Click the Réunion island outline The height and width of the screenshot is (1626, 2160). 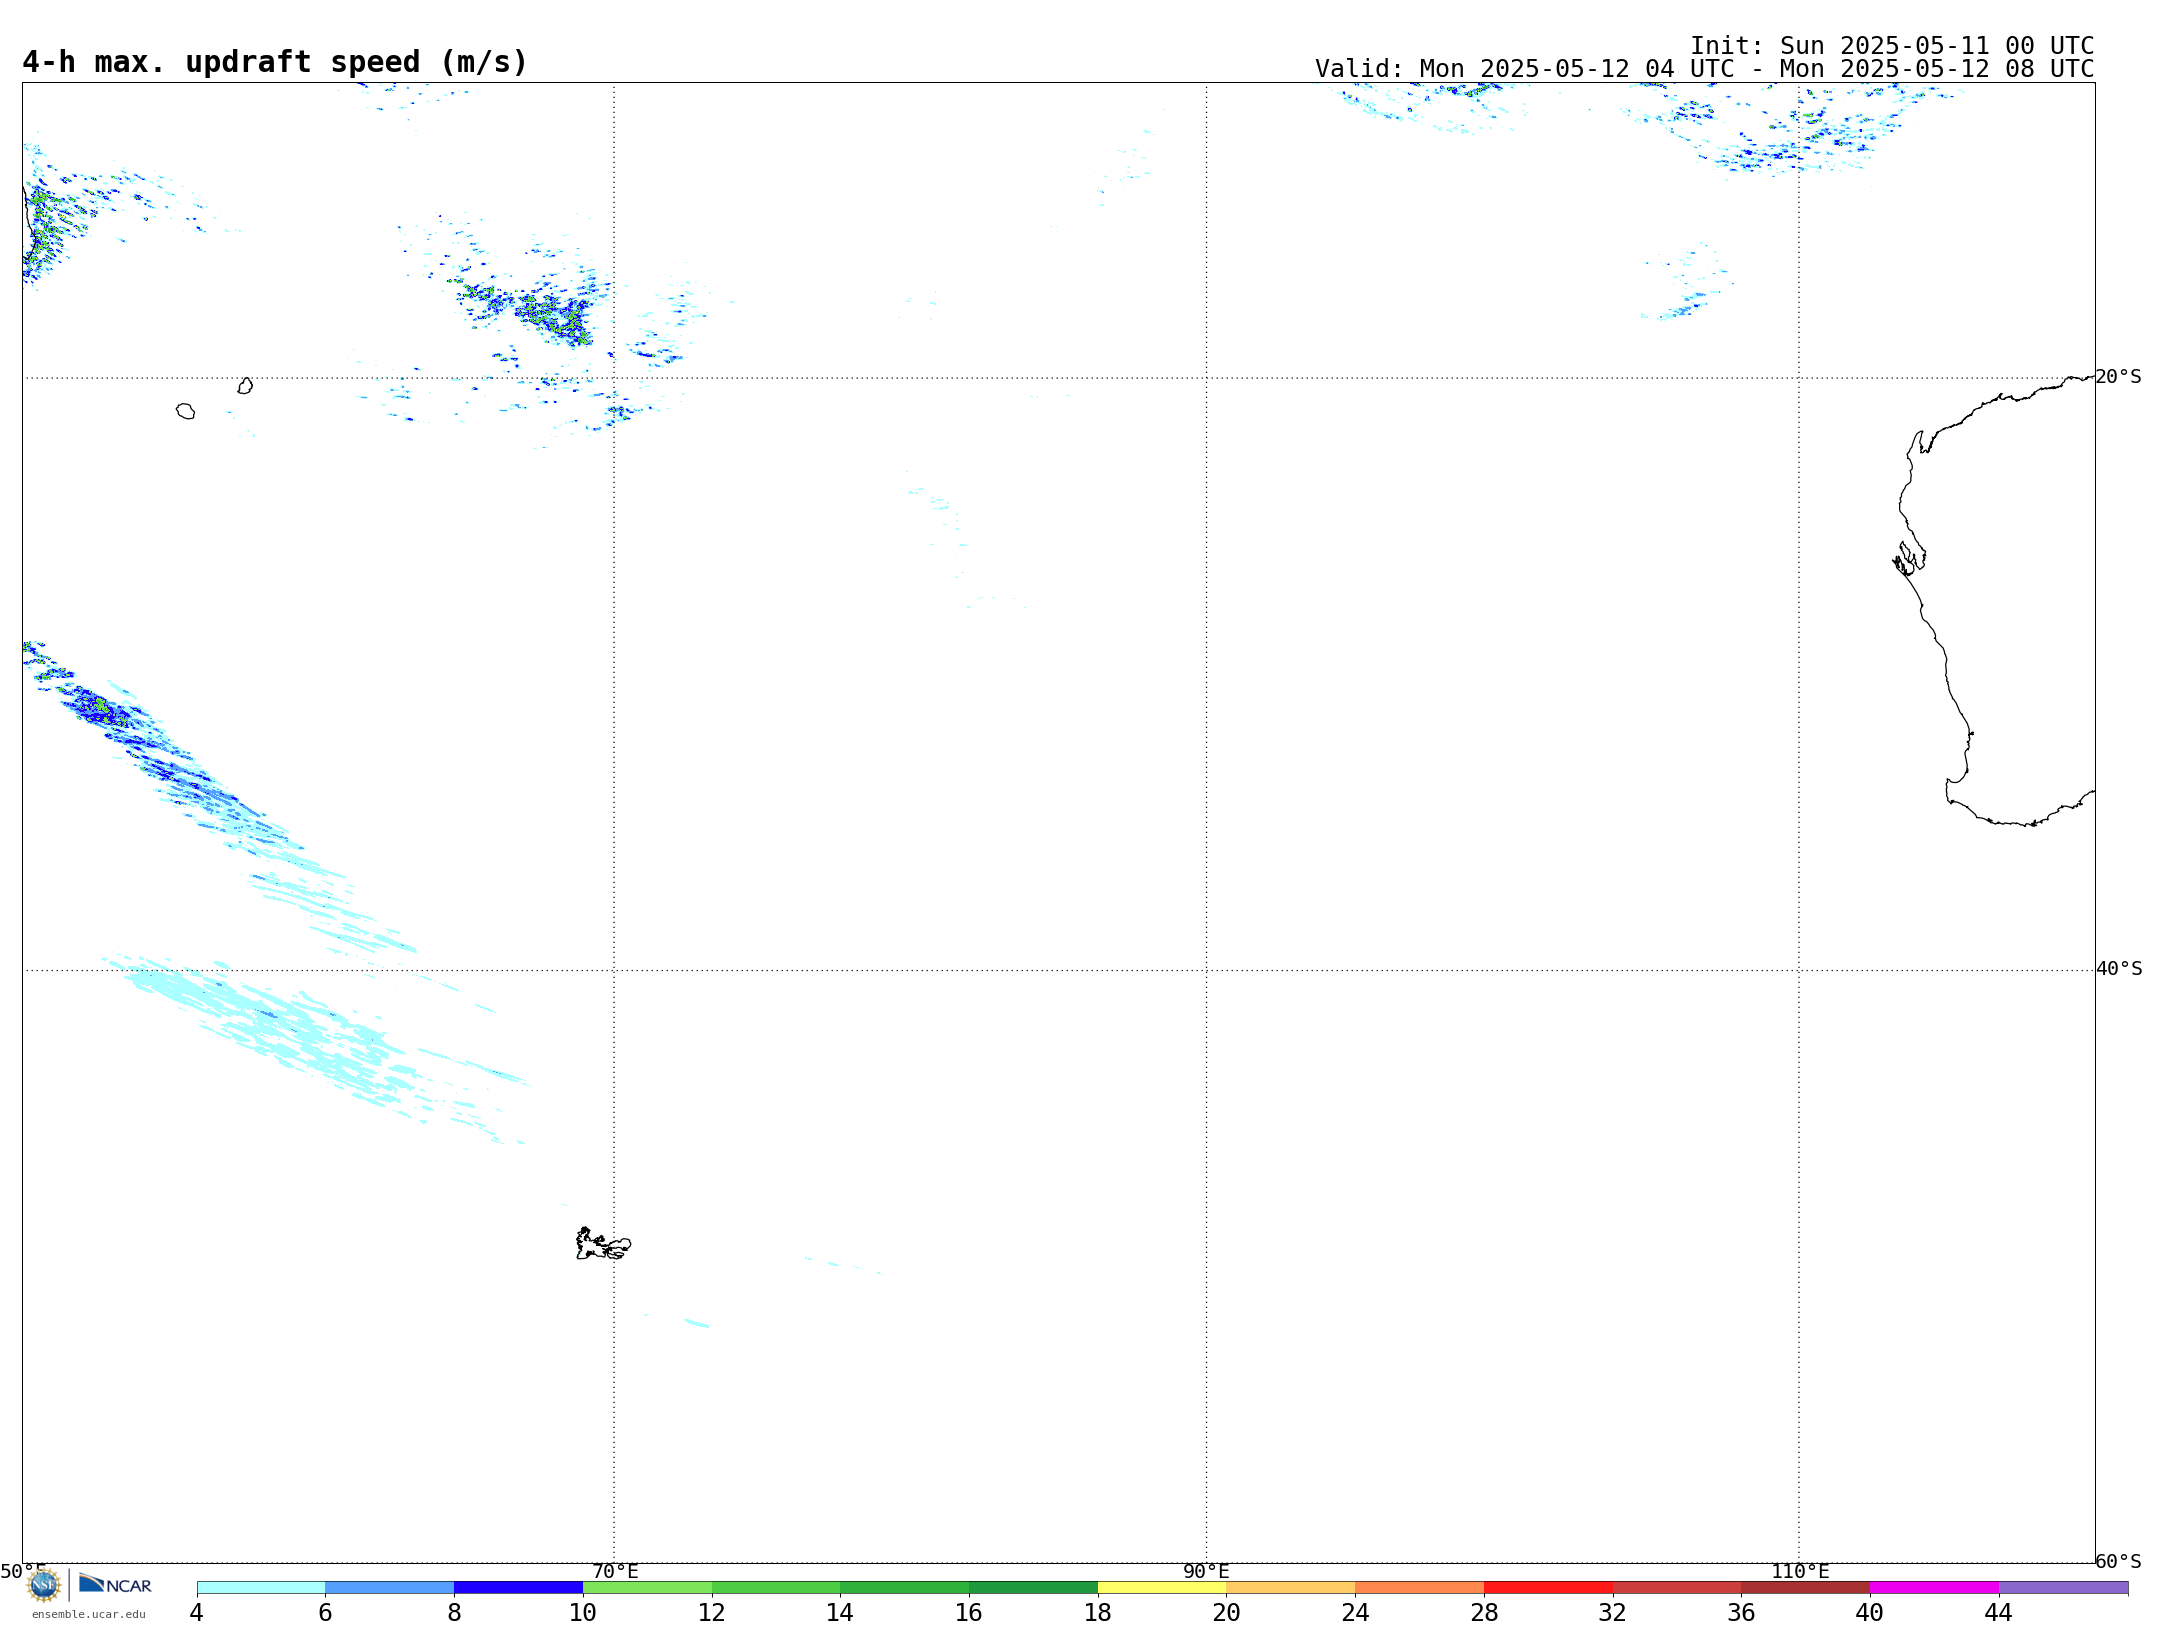click(x=185, y=411)
